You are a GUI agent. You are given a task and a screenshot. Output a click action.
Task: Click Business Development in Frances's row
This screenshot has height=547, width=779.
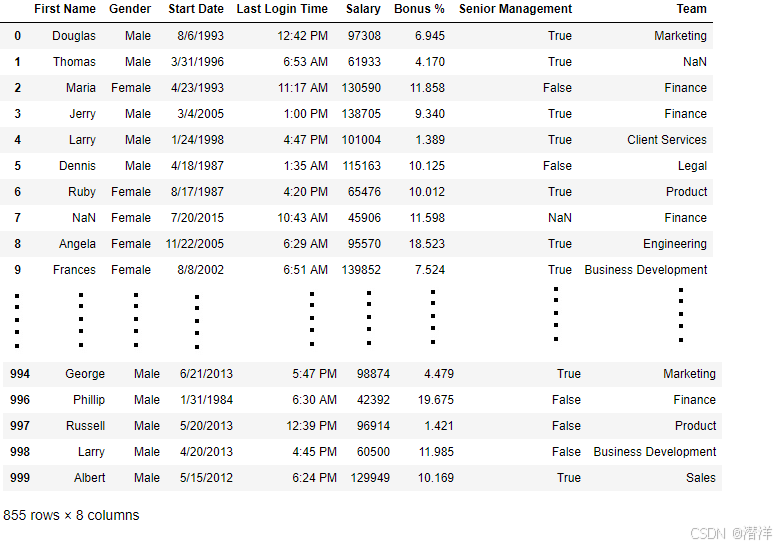click(646, 270)
